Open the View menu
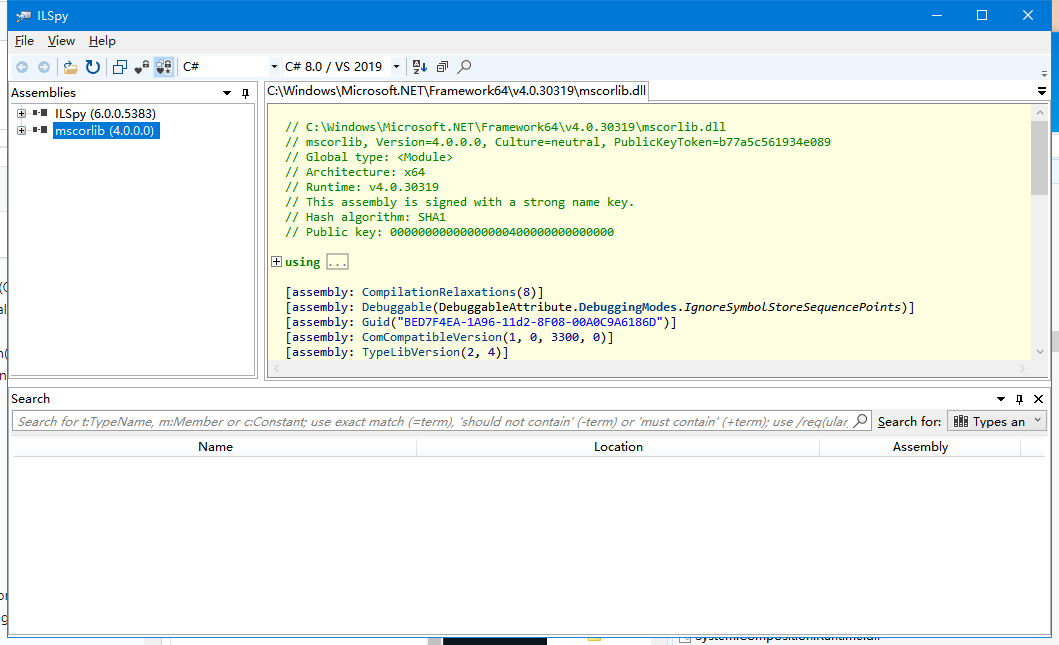This screenshot has width=1059, height=645. click(61, 41)
